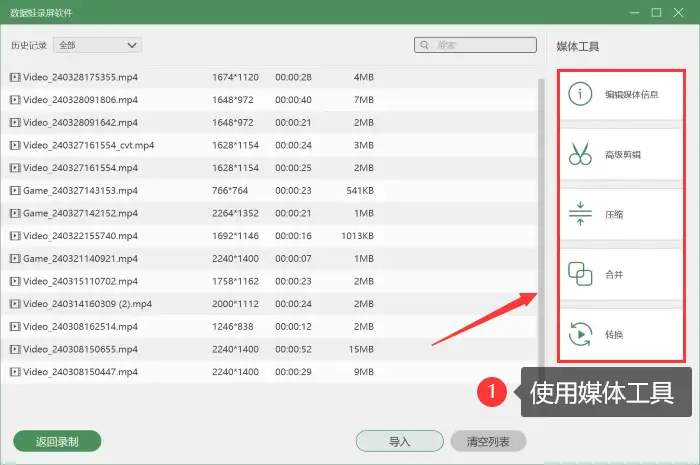Choose the compress tool icon
The width and height of the screenshot is (700, 465).
click(580, 214)
